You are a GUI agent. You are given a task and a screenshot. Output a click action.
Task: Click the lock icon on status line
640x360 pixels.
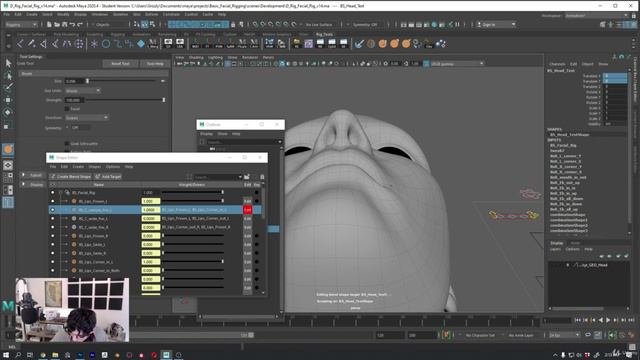(x=233, y=24)
